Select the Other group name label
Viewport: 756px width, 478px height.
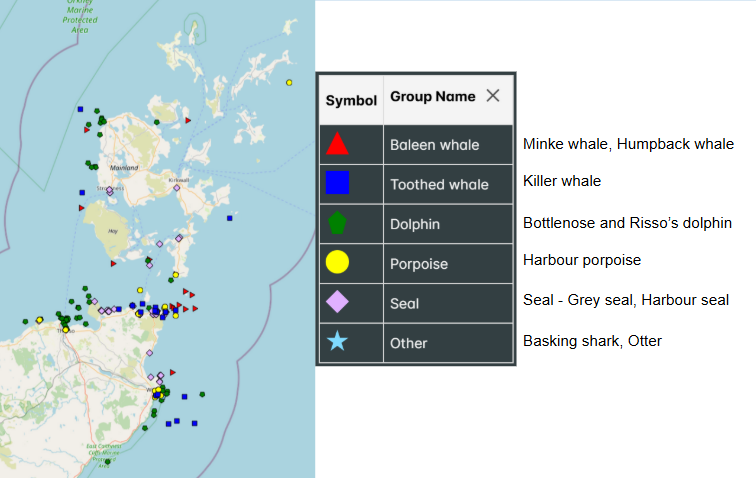[x=408, y=343]
